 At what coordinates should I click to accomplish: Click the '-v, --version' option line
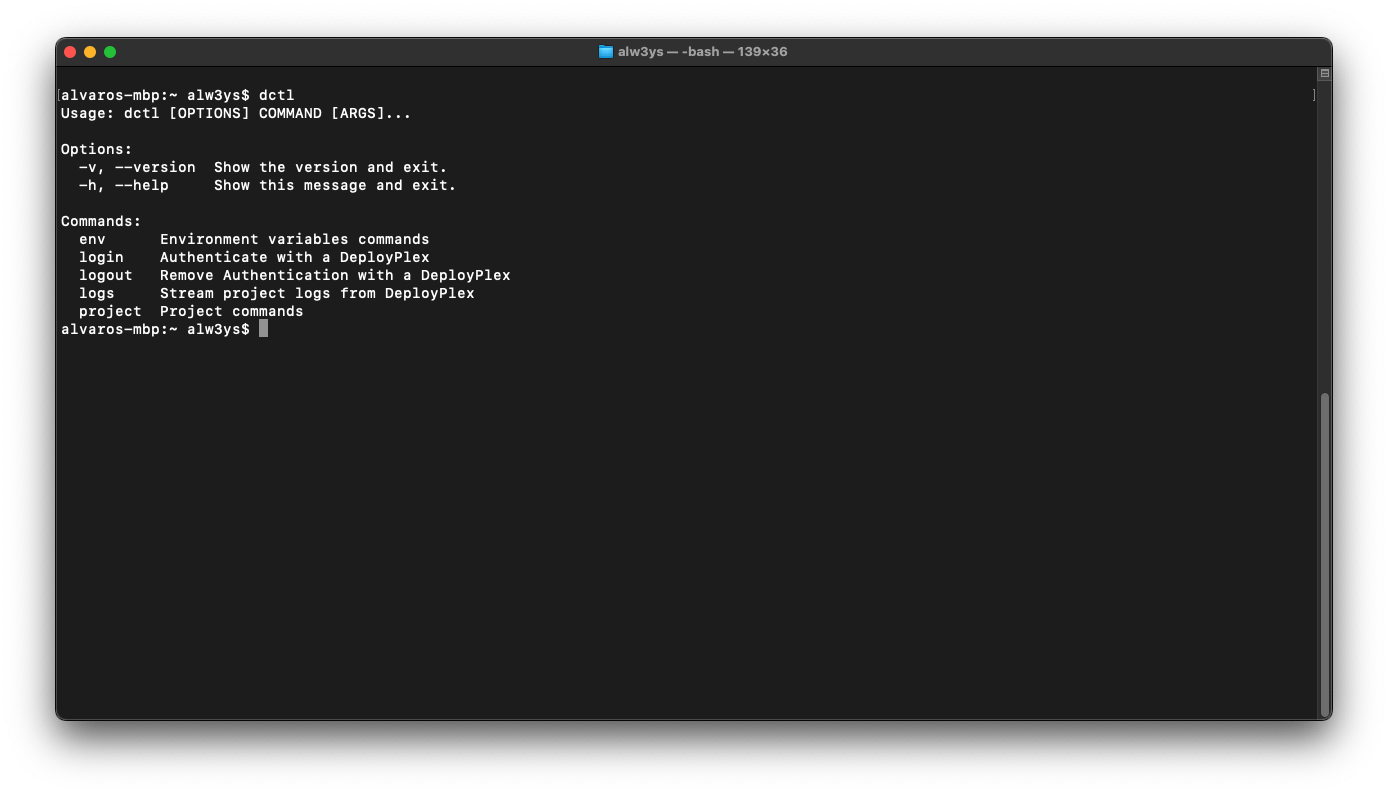coord(263,167)
